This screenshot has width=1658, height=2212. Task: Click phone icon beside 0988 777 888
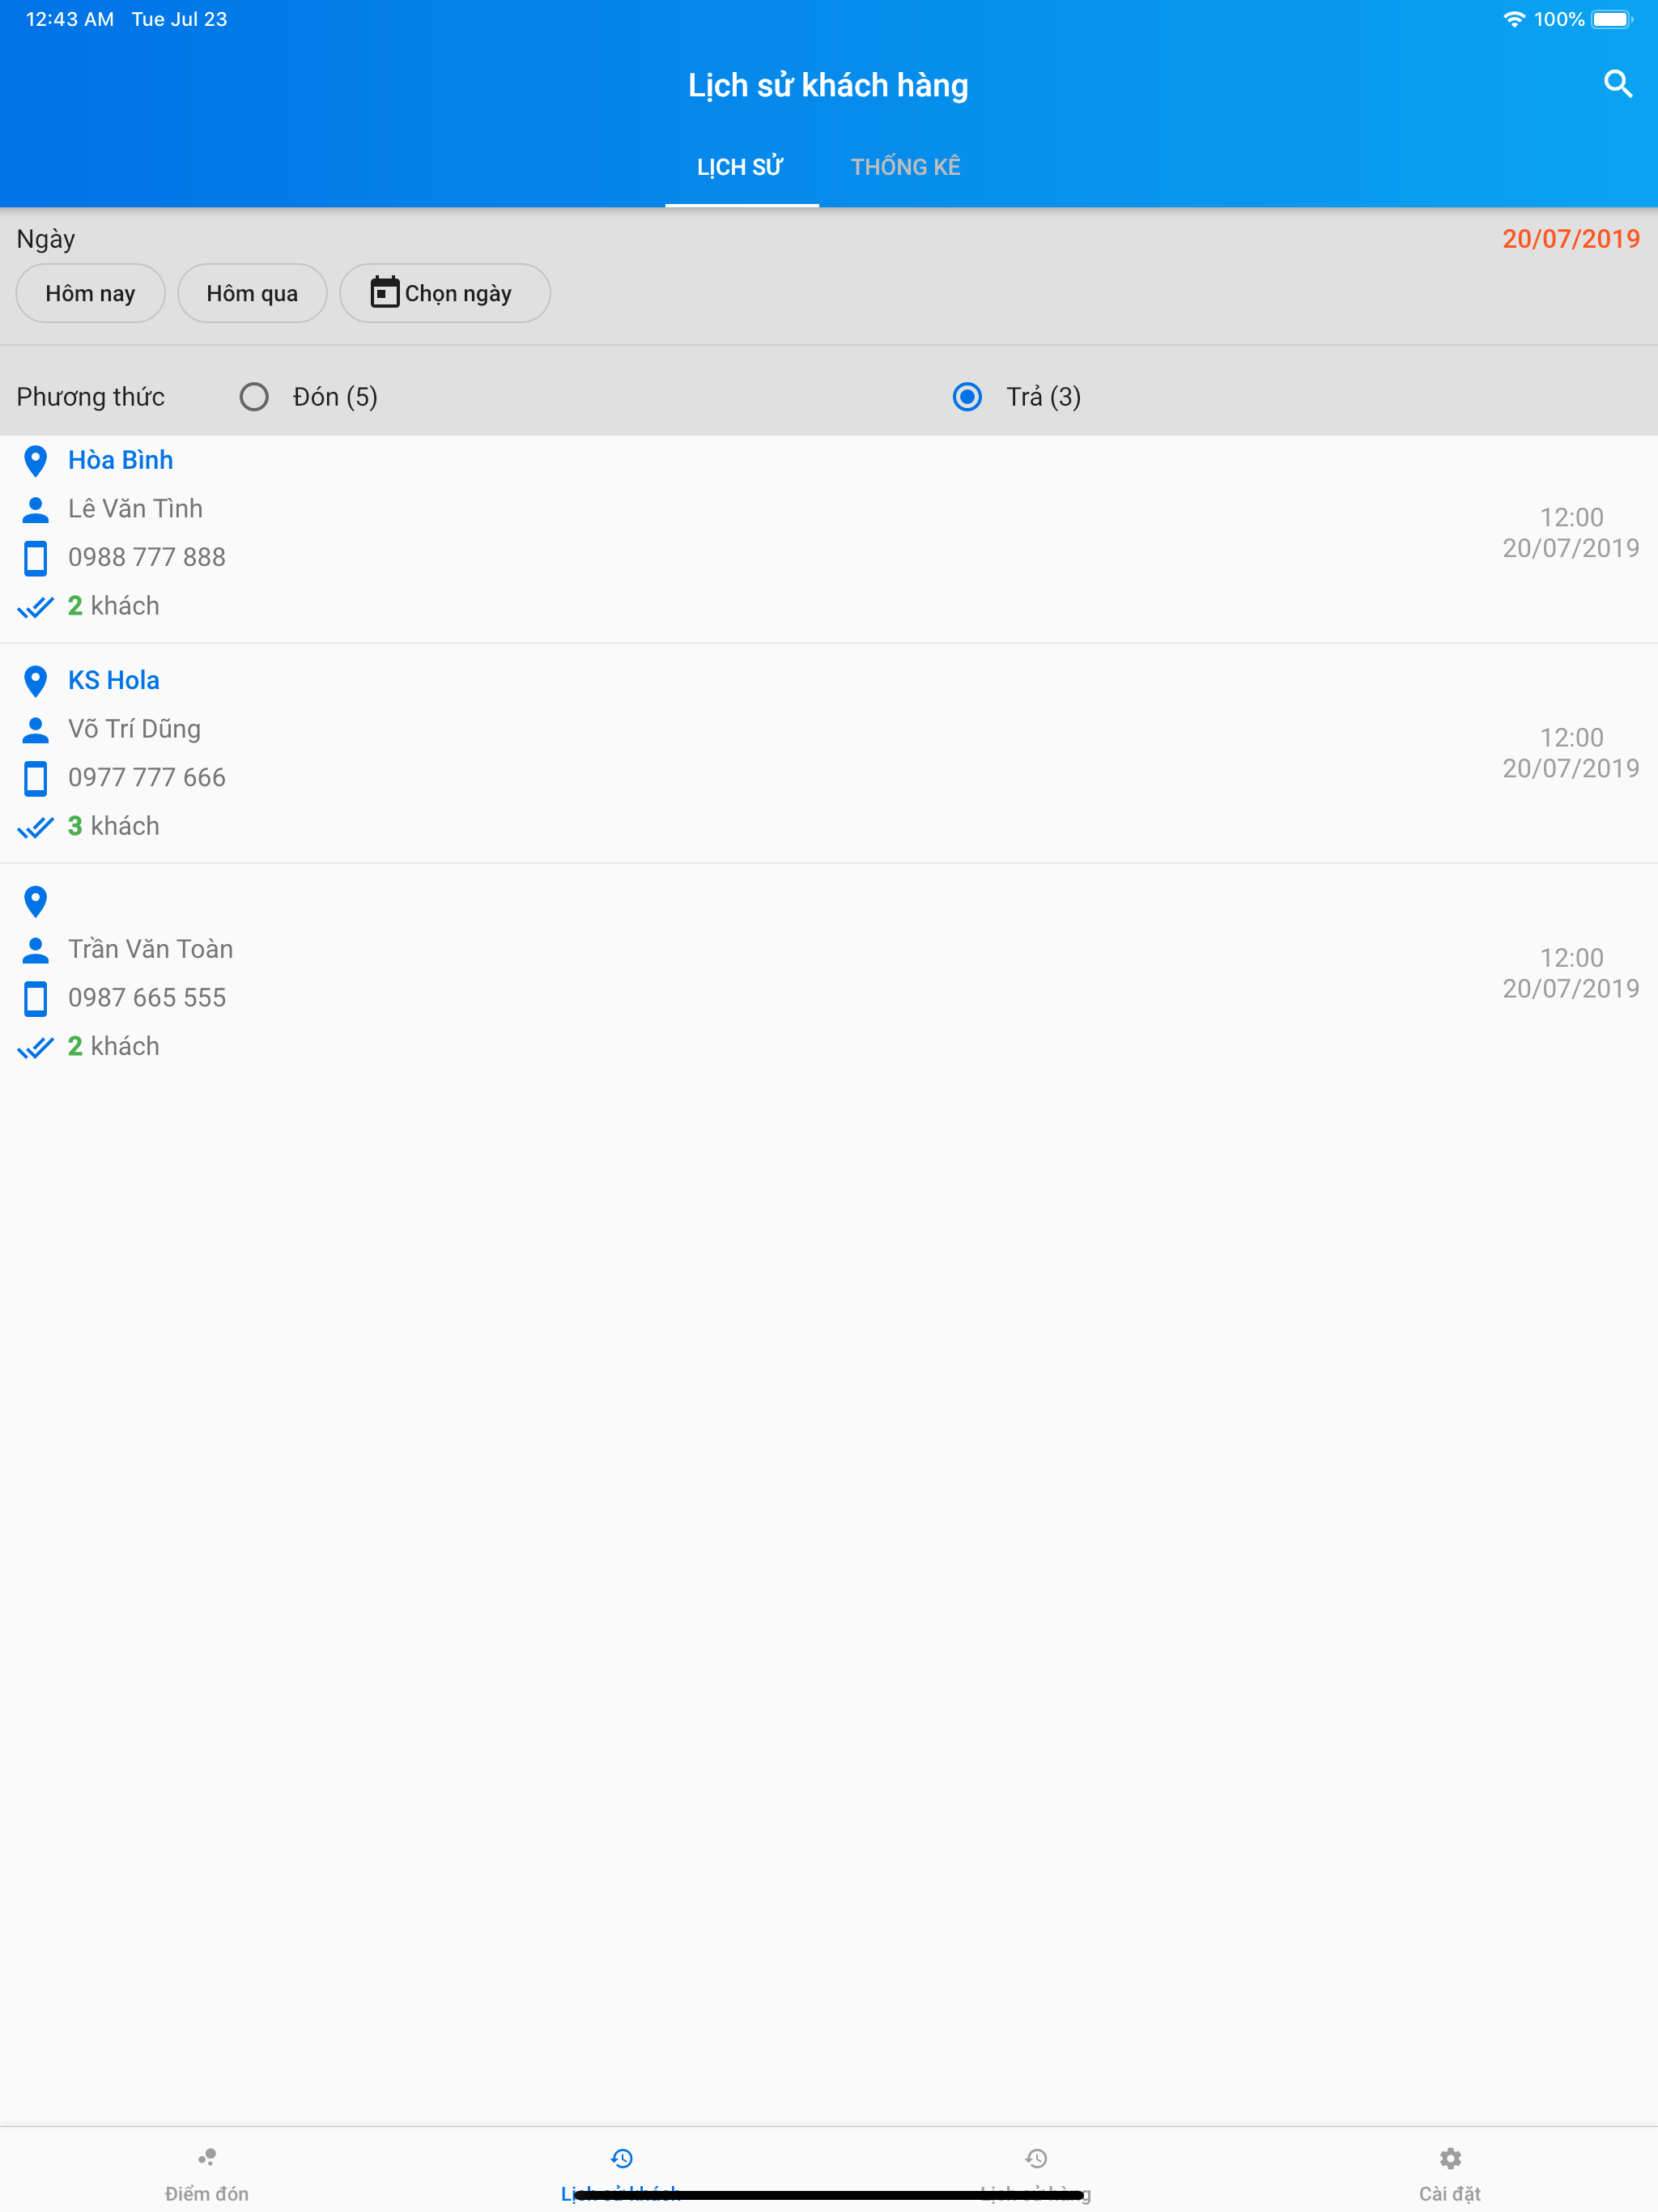coord(36,558)
